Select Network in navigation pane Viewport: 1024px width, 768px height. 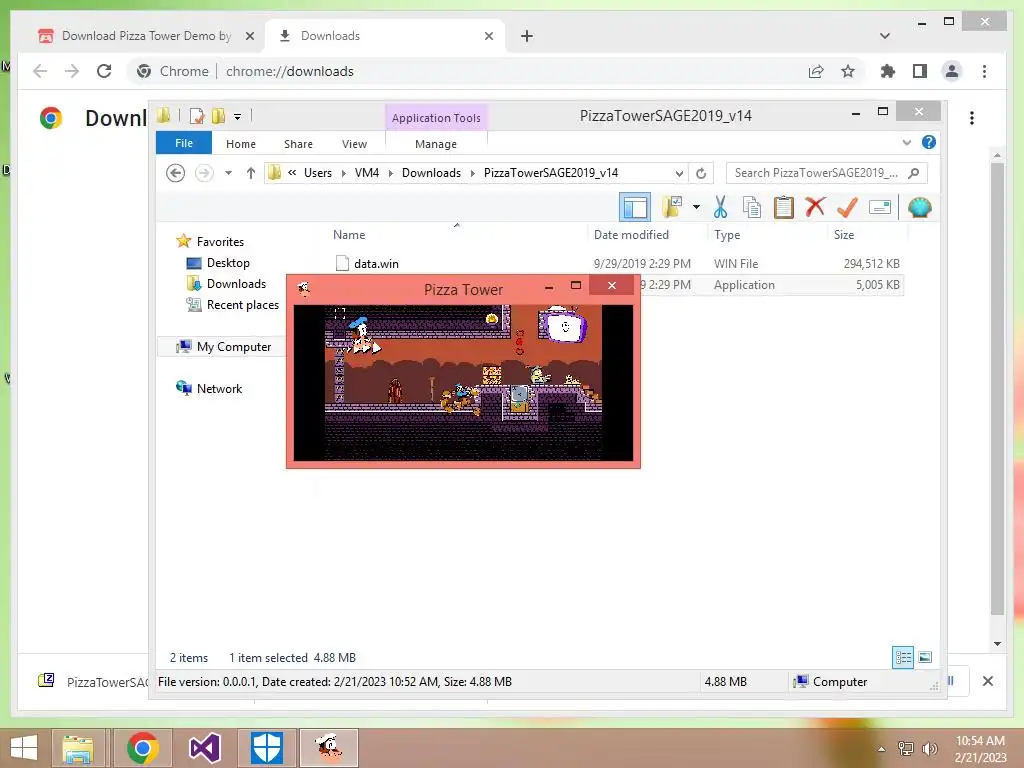point(219,389)
